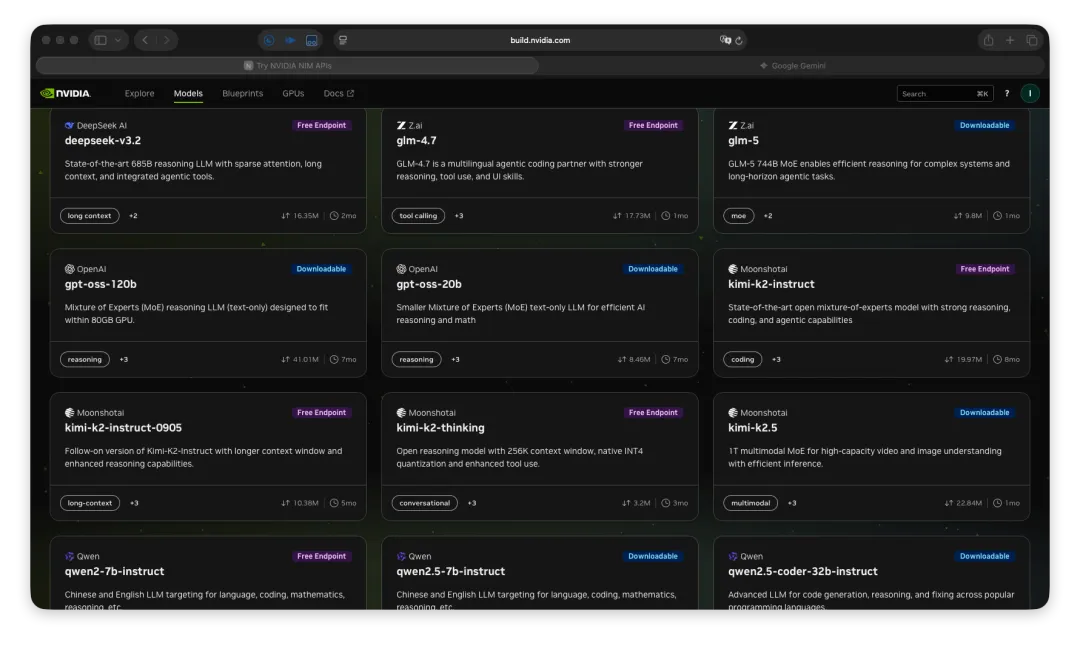Screen dimensions: 1080x646
Task: Open the user profile avatar
Action: (1030, 94)
